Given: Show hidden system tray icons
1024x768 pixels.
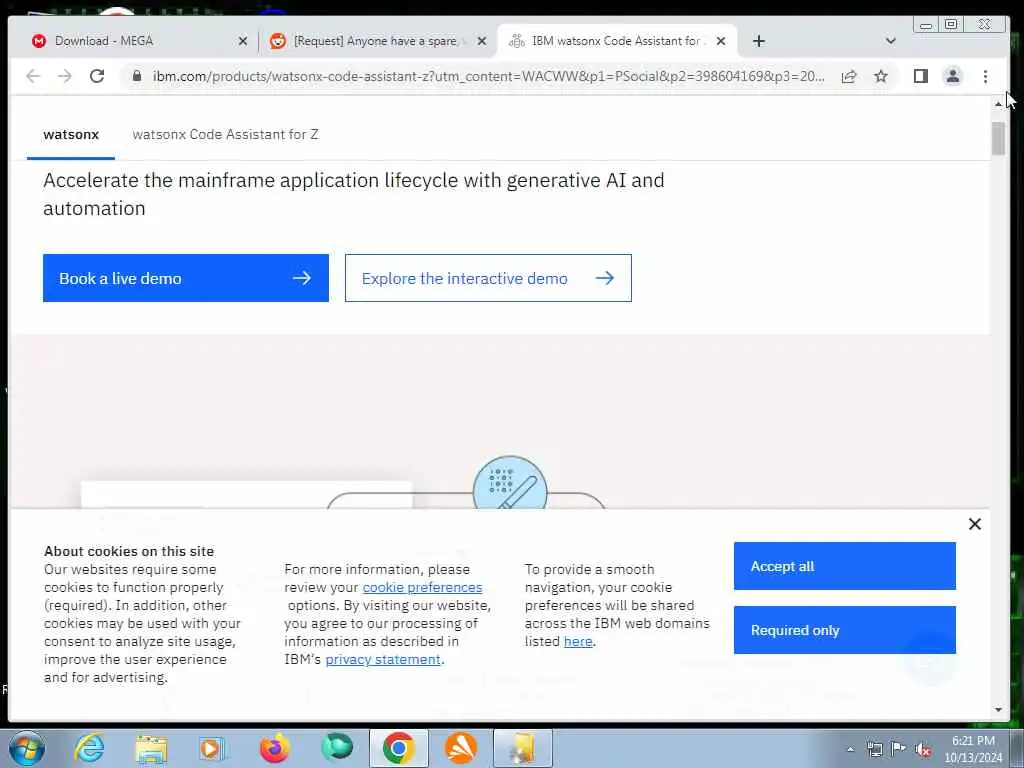Looking at the screenshot, I should pyautogui.click(x=850, y=750).
